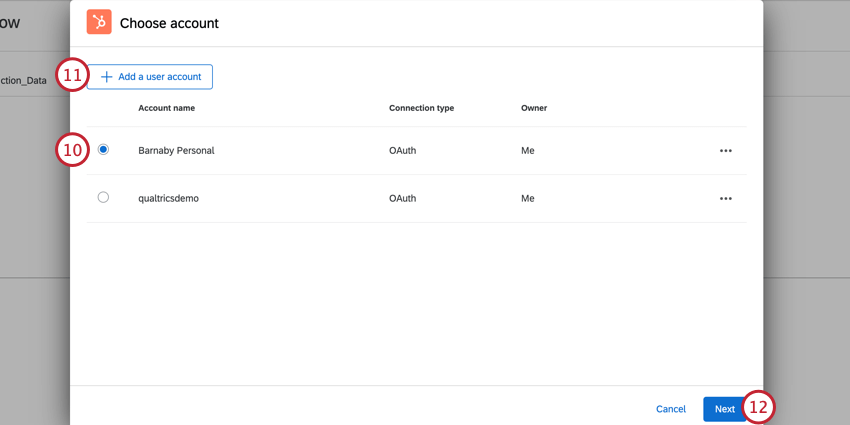Click OAuth in the qualtricsdemo row
This screenshot has height=425, width=850.
[x=402, y=199]
